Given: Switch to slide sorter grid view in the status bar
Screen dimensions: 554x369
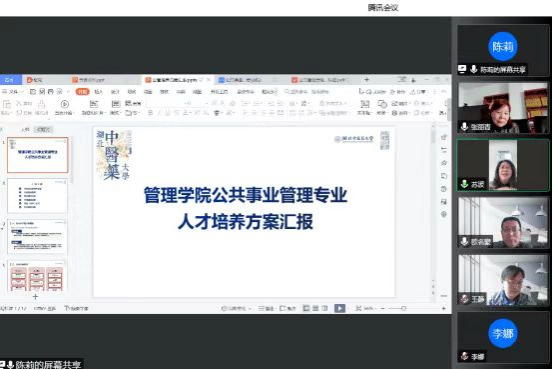Looking at the screenshot, I should tap(316, 308).
